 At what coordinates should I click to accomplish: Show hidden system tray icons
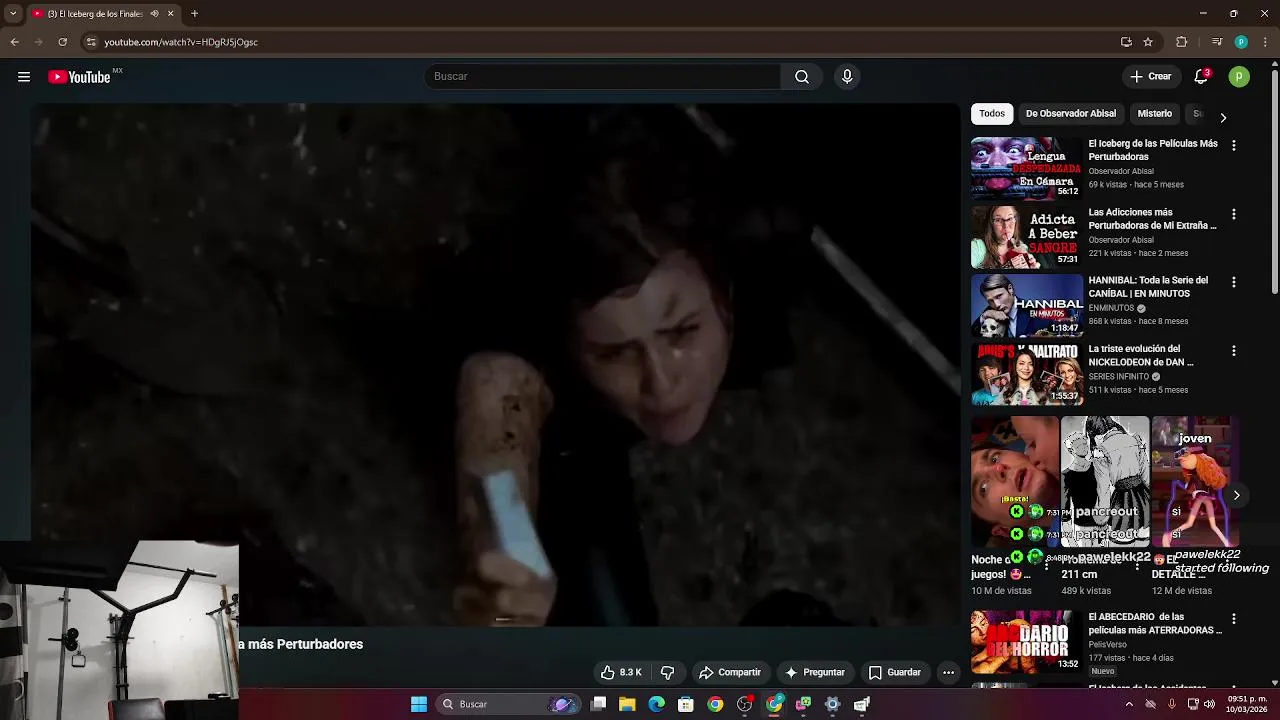(1129, 704)
